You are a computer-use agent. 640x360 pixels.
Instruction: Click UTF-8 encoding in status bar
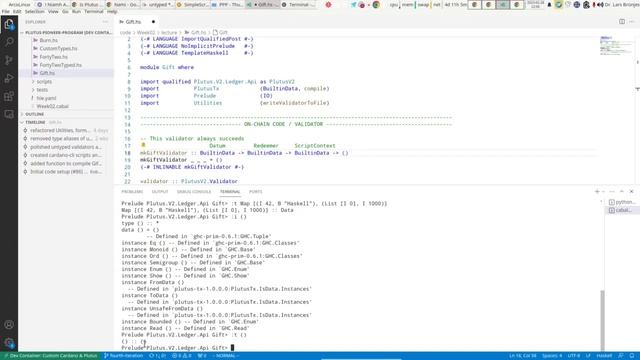pyautogui.click(x=573, y=356)
